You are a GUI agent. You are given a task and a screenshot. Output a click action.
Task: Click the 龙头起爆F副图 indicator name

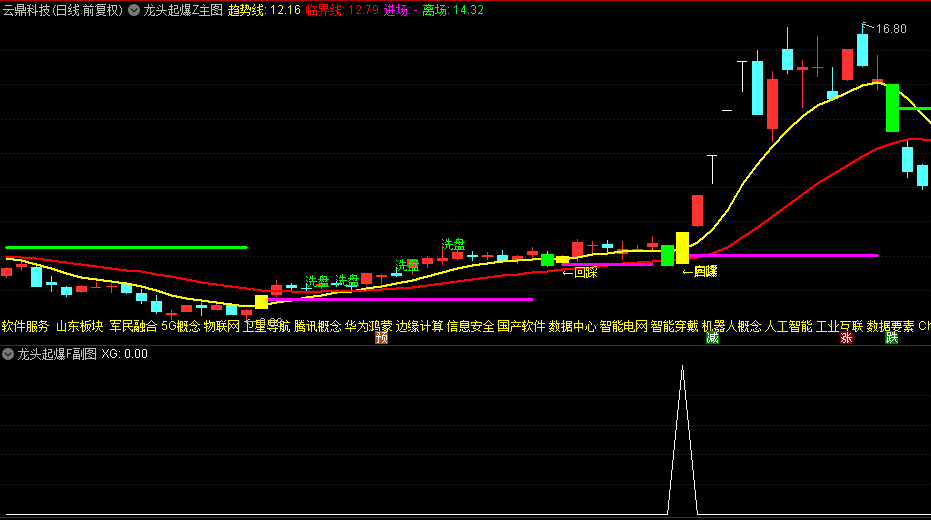[x=57, y=354]
